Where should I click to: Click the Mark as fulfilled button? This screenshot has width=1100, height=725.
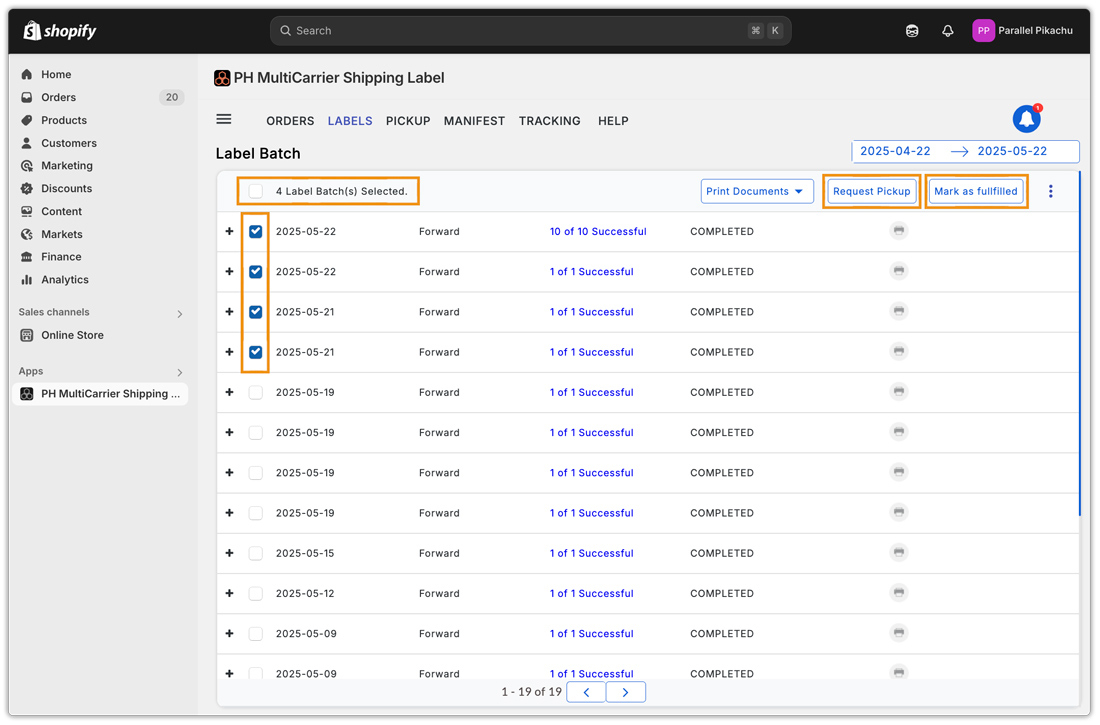click(x=976, y=192)
